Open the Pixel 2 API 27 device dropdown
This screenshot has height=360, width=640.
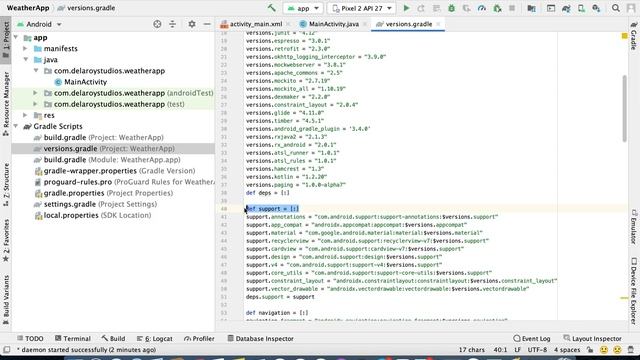(362, 8)
